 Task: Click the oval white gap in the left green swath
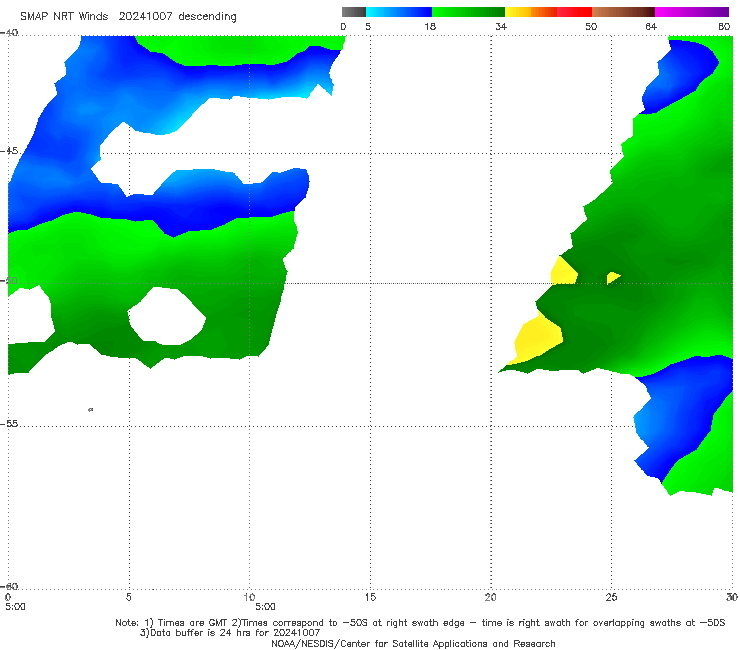pyautogui.click(x=167, y=316)
